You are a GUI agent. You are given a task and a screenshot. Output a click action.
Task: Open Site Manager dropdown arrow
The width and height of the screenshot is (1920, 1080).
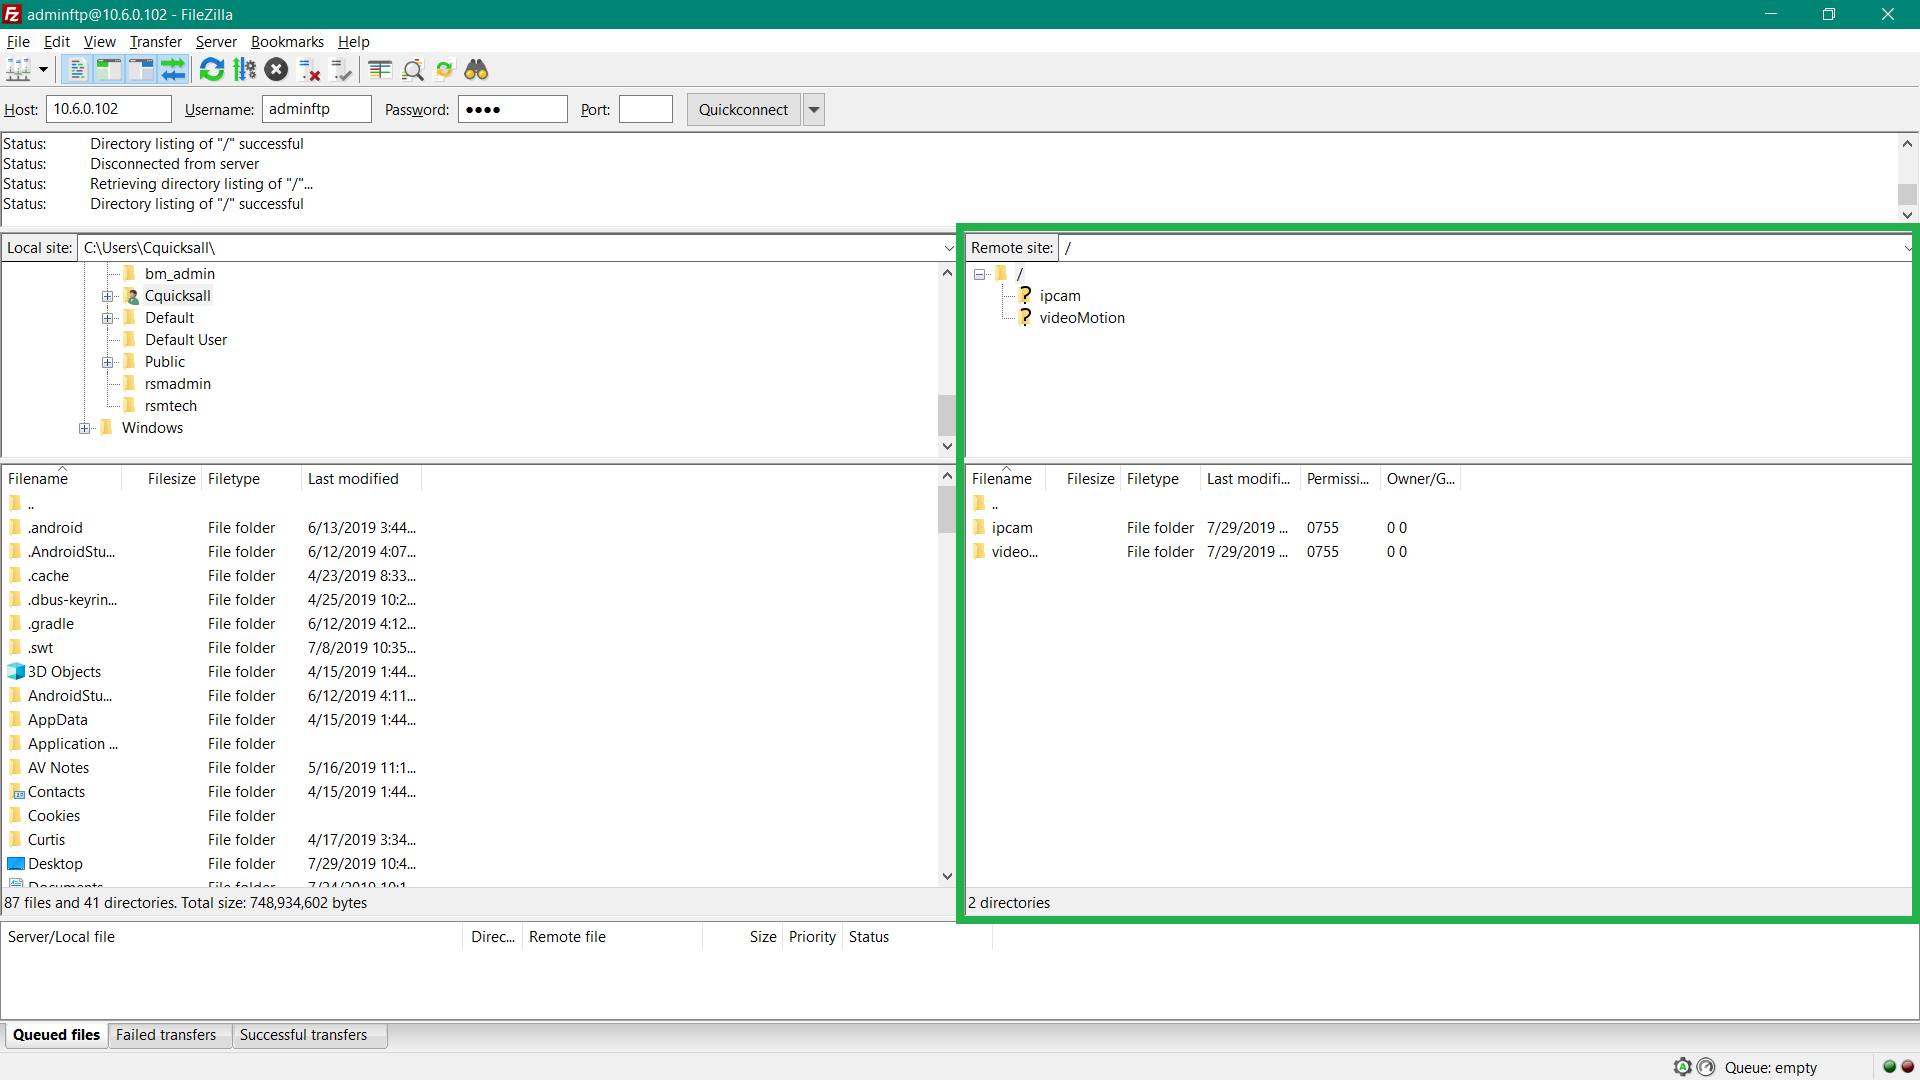tap(43, 70)
